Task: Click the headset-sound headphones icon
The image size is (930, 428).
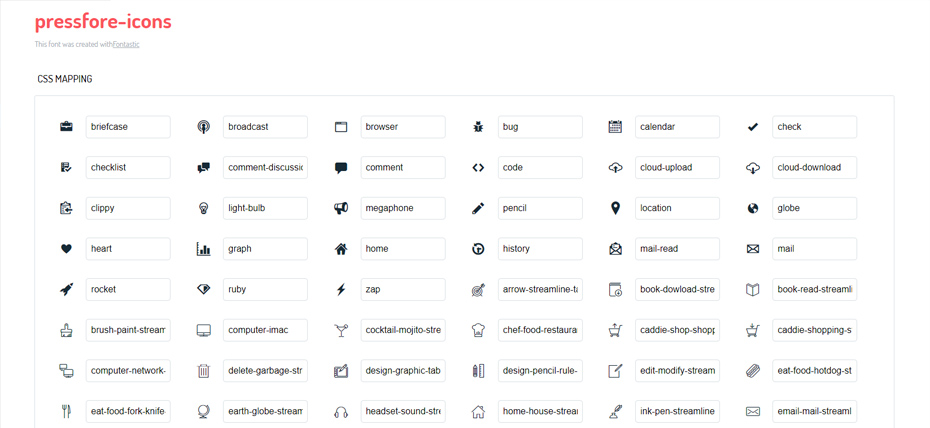Action: point(341,412)
